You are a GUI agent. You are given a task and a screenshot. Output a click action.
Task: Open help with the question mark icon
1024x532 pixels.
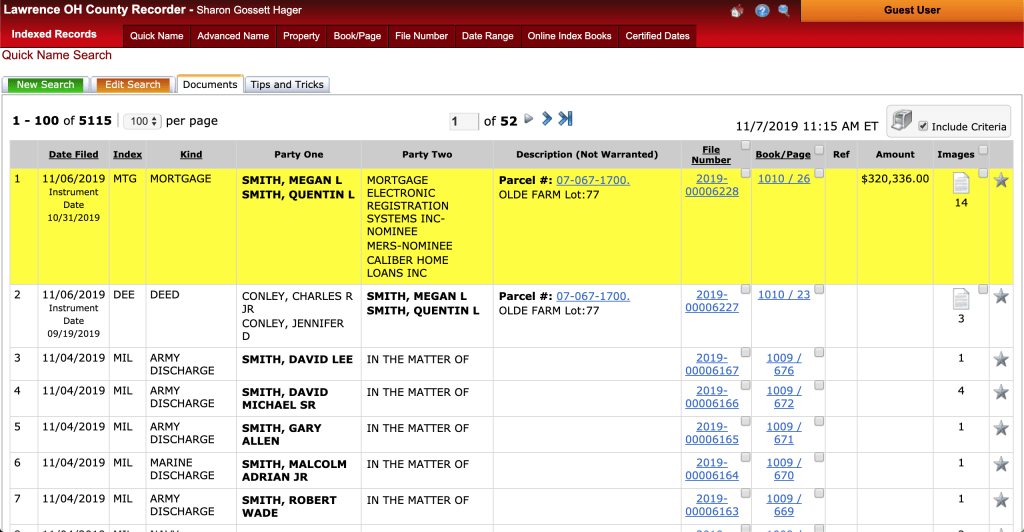coord(761,10)
